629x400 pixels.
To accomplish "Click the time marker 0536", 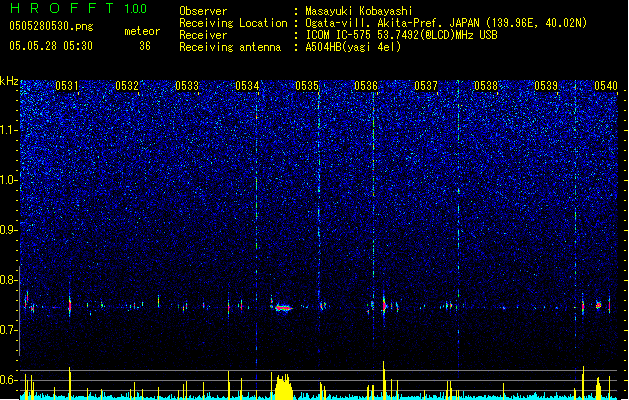I will 366,86.
